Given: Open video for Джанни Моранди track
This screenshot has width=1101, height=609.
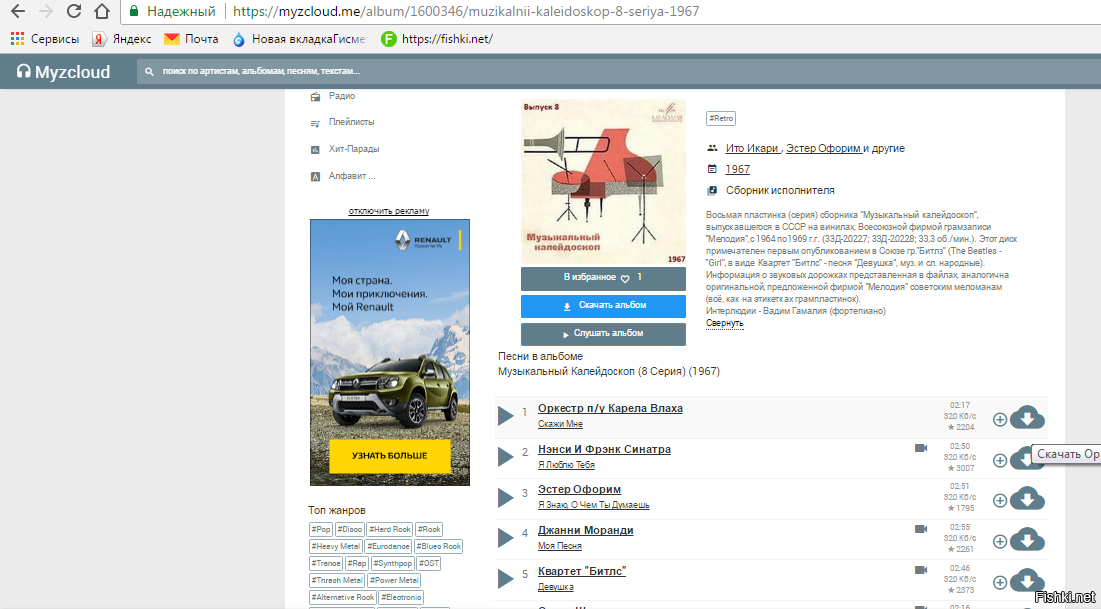Looking at the screenshot, I should click(x=921, y=528).
